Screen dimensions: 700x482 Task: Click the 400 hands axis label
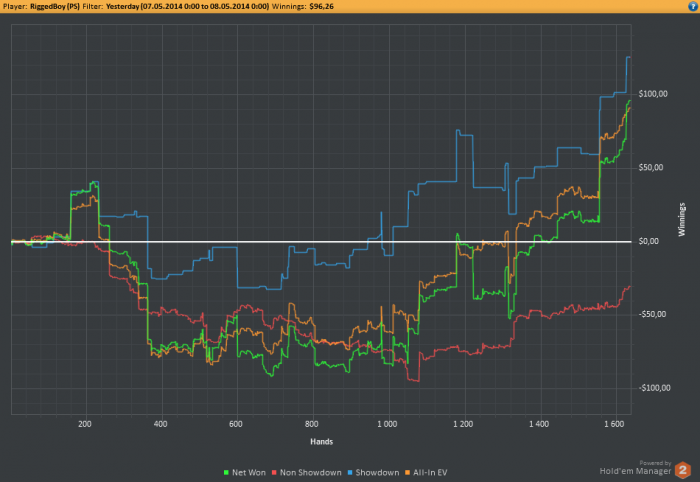[161, 424]
